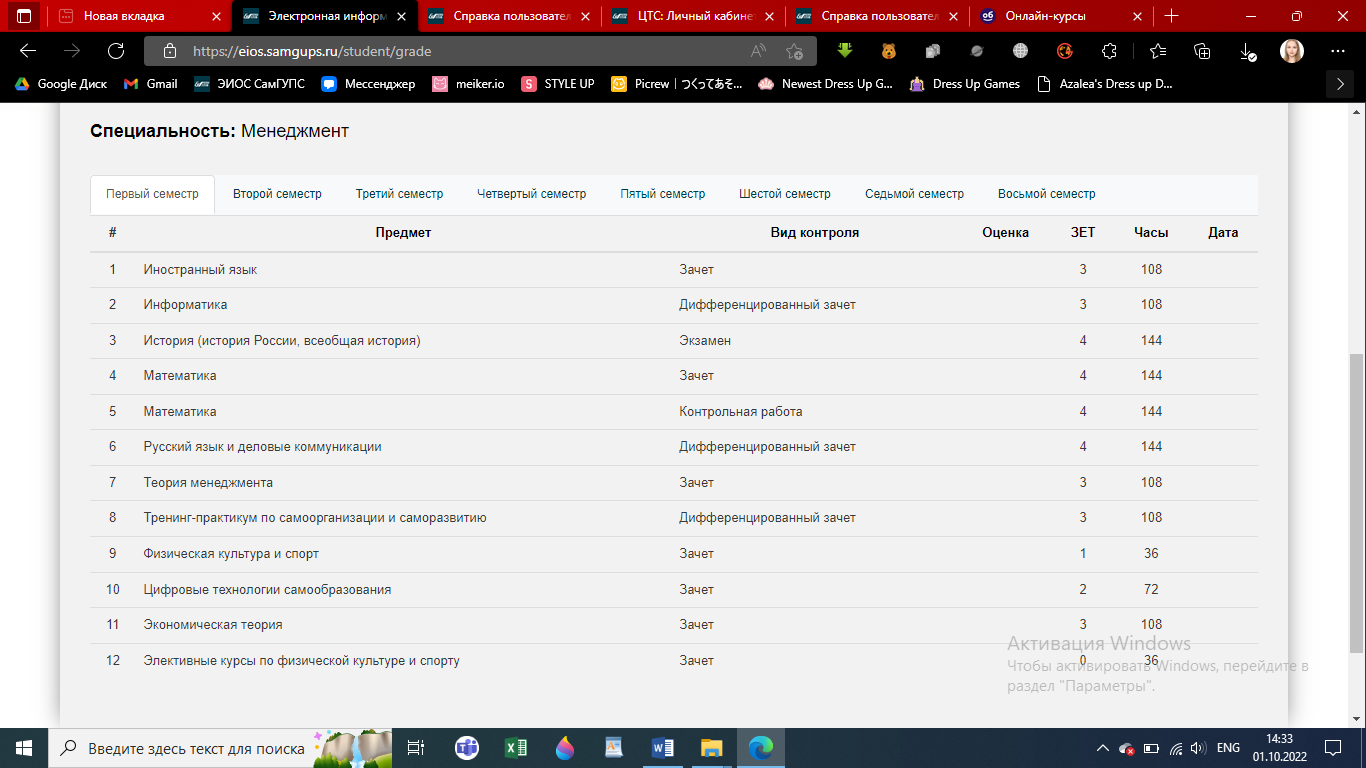The width and height of the screenshot is (1366, 768).
Task: Switch to Второй семестр tab
Action: 277,194
